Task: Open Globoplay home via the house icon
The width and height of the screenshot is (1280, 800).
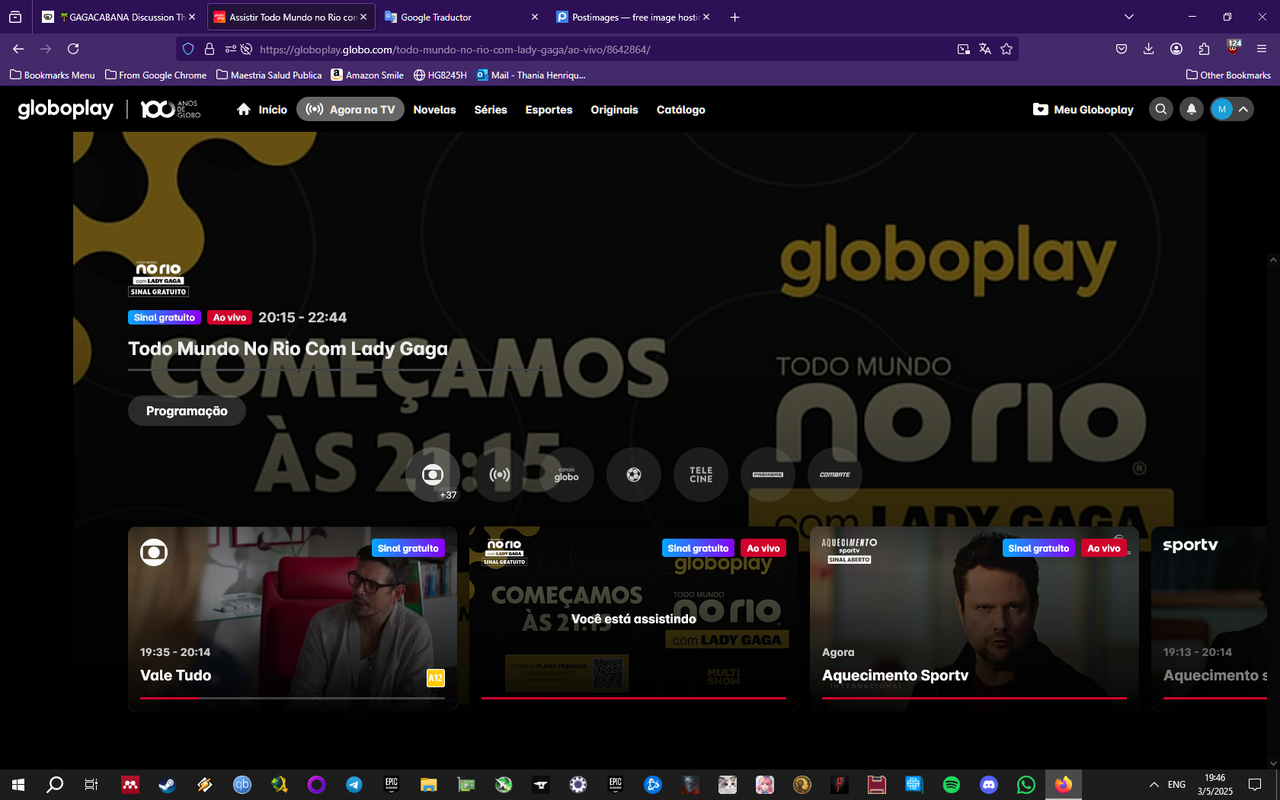Action: tap(244, 109)
